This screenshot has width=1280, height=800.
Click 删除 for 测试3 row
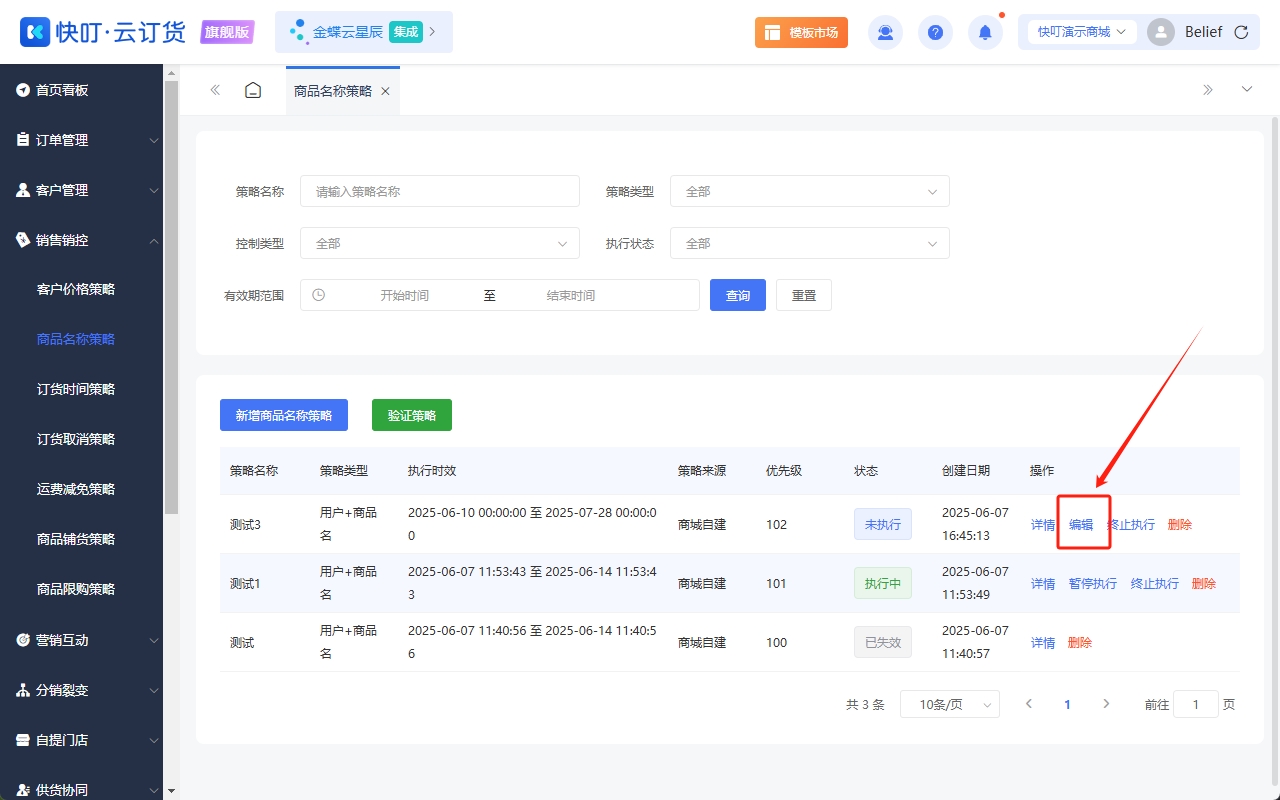[x=1180, y=524]
